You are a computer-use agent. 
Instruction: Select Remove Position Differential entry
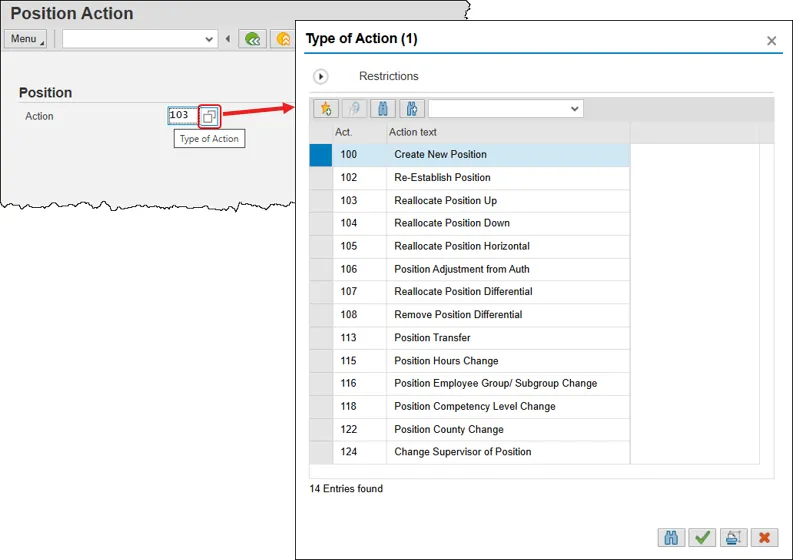pos(470,315)
